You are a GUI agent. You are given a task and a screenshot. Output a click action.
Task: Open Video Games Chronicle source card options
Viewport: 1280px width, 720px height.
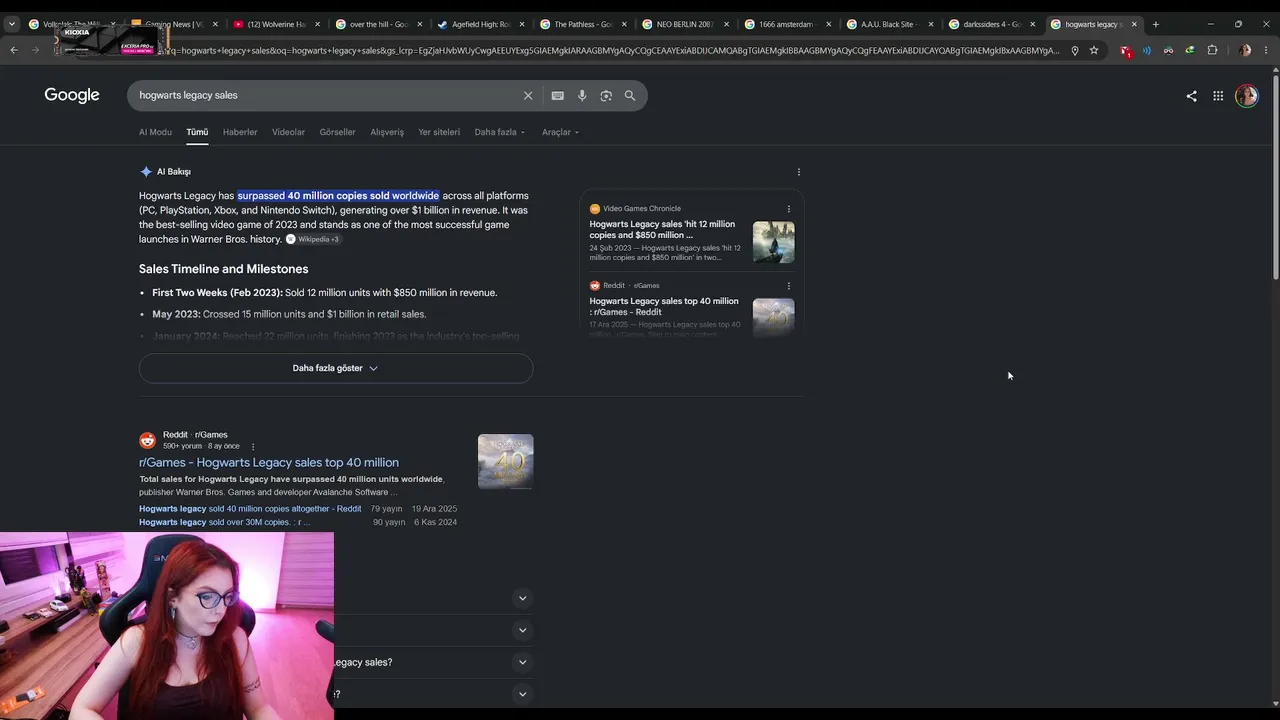788,209
